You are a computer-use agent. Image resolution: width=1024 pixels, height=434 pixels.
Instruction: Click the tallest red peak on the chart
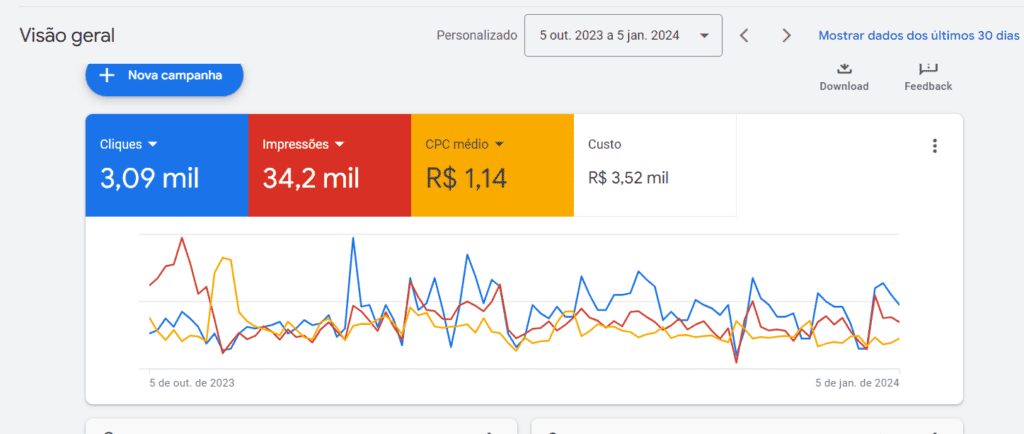pyautogui.click(x=182, y=238)
